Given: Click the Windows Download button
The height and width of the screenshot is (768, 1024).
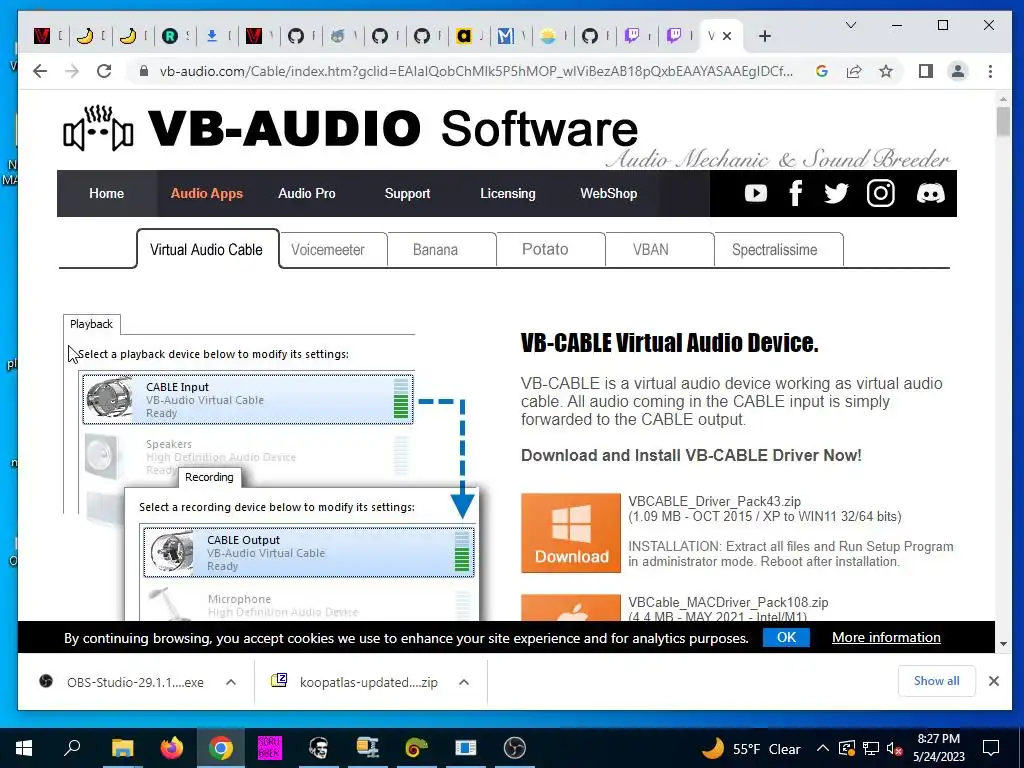Looking at the screenshot, I should click(x=571, y=533).
